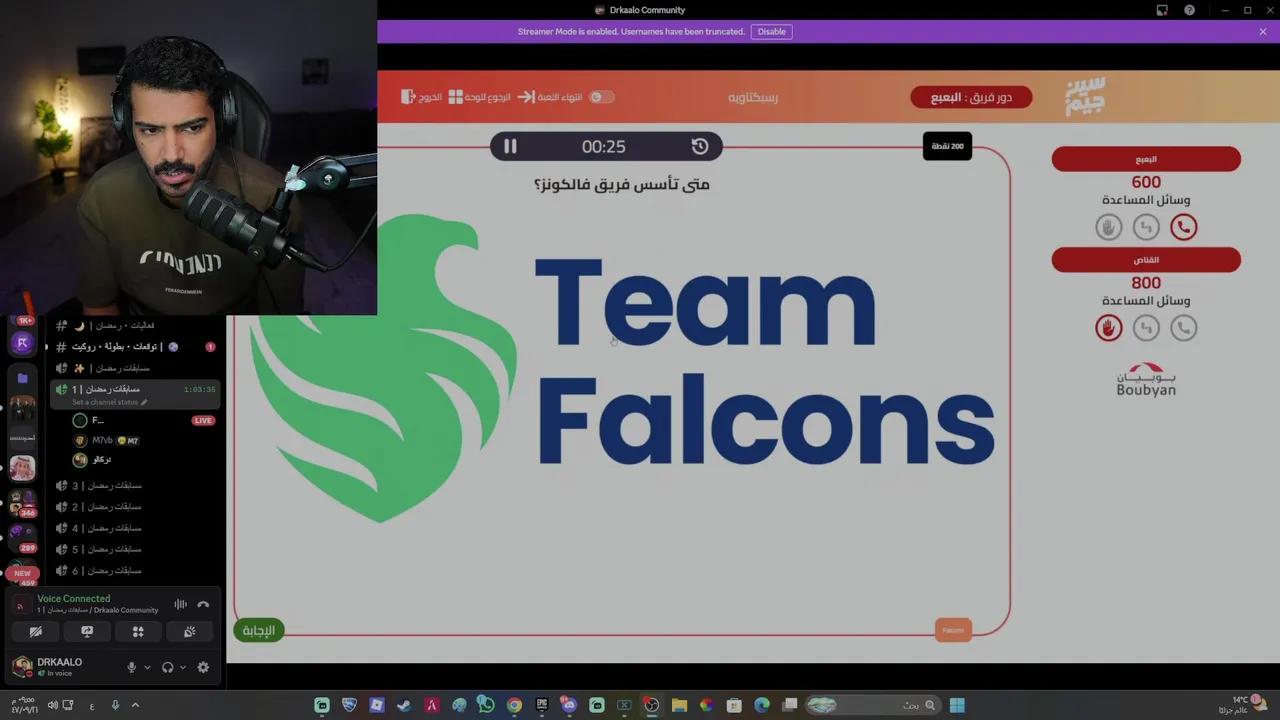Open server with 346 notification badge
The width and height of the screenshot is (1280, 720).
(22, 501)
